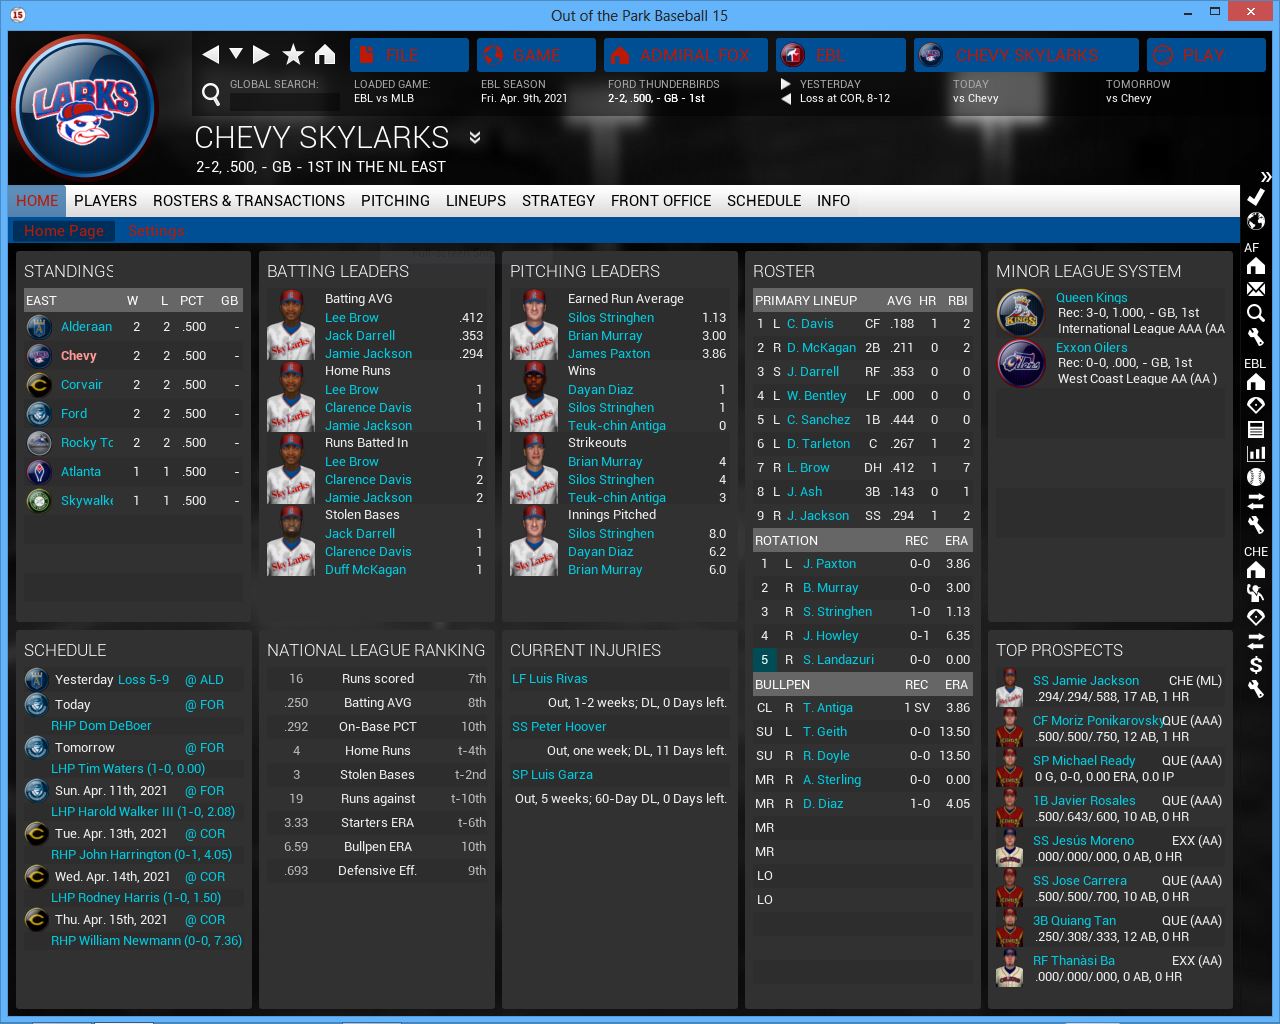1280x1024 pixels.
Task: Click the dollar sign finances icon
Action: [1256, 665]
